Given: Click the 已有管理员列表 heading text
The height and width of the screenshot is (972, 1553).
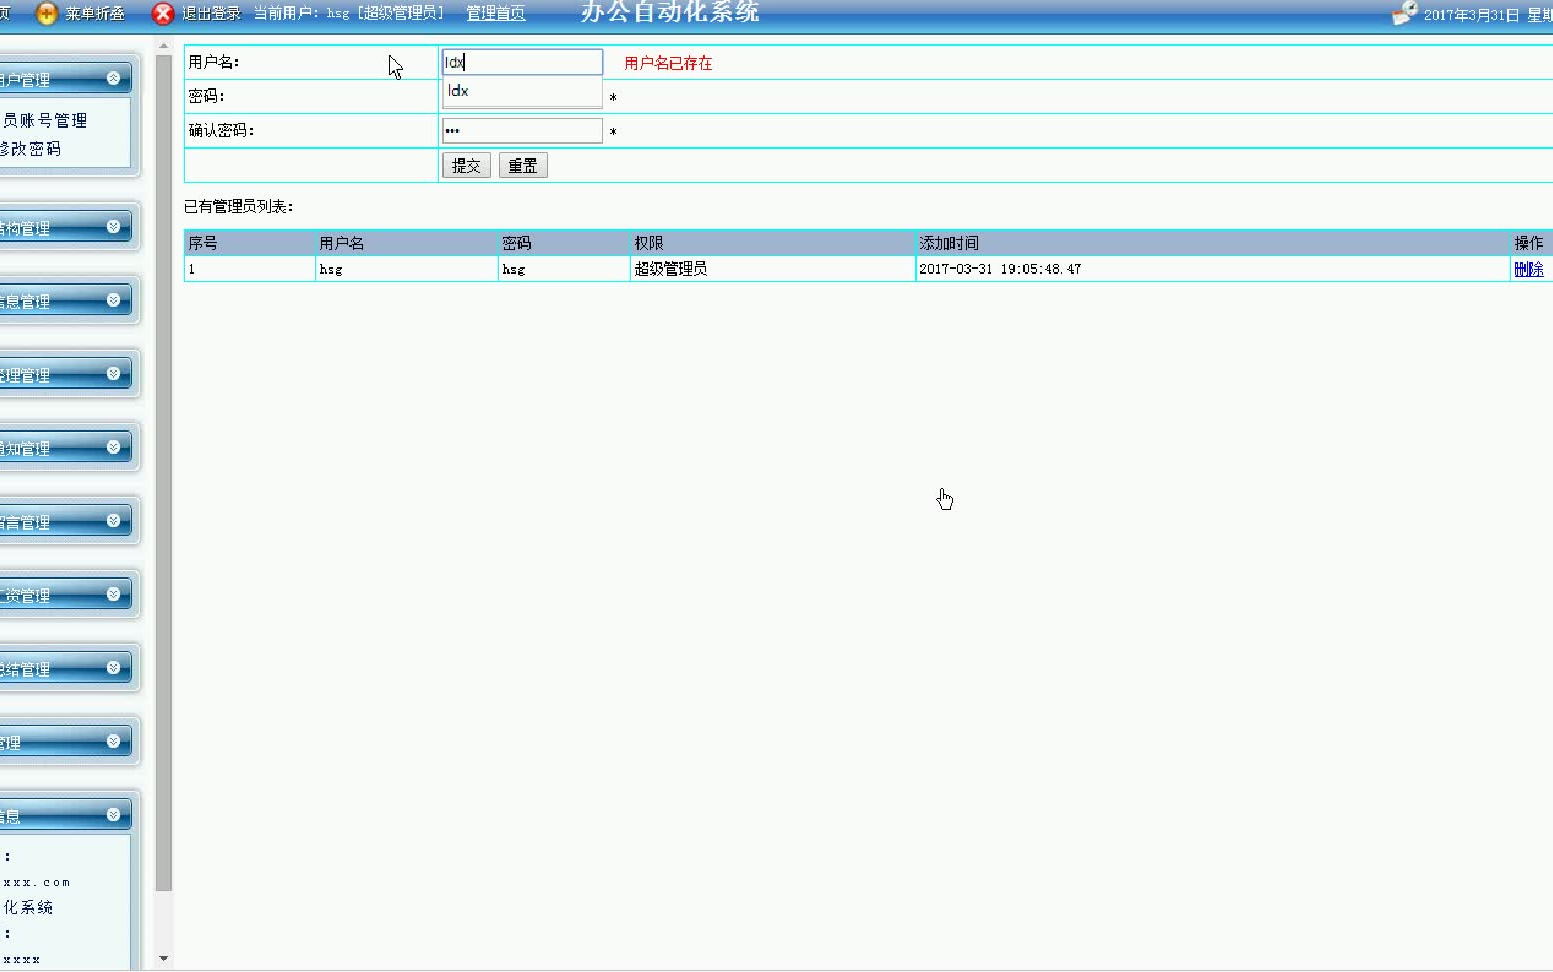Looking at the screenshot, I should (238, 207).
